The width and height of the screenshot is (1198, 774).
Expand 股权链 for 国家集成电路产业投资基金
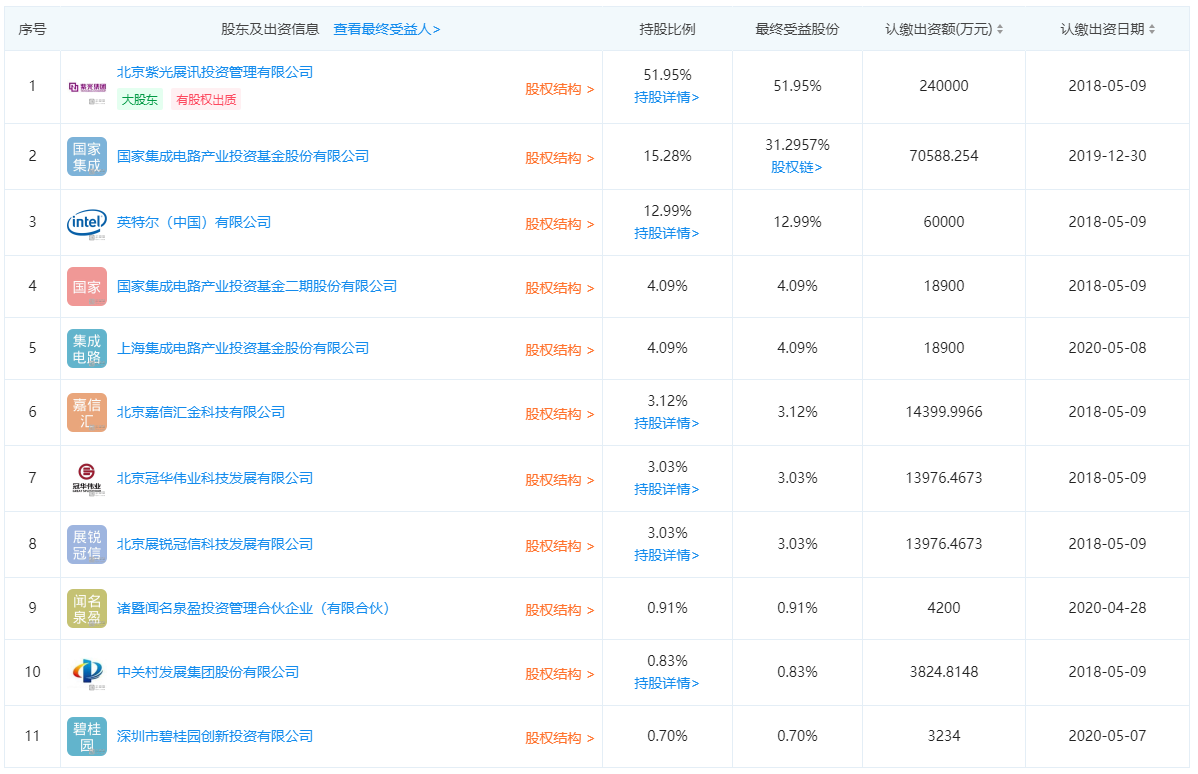796,167
